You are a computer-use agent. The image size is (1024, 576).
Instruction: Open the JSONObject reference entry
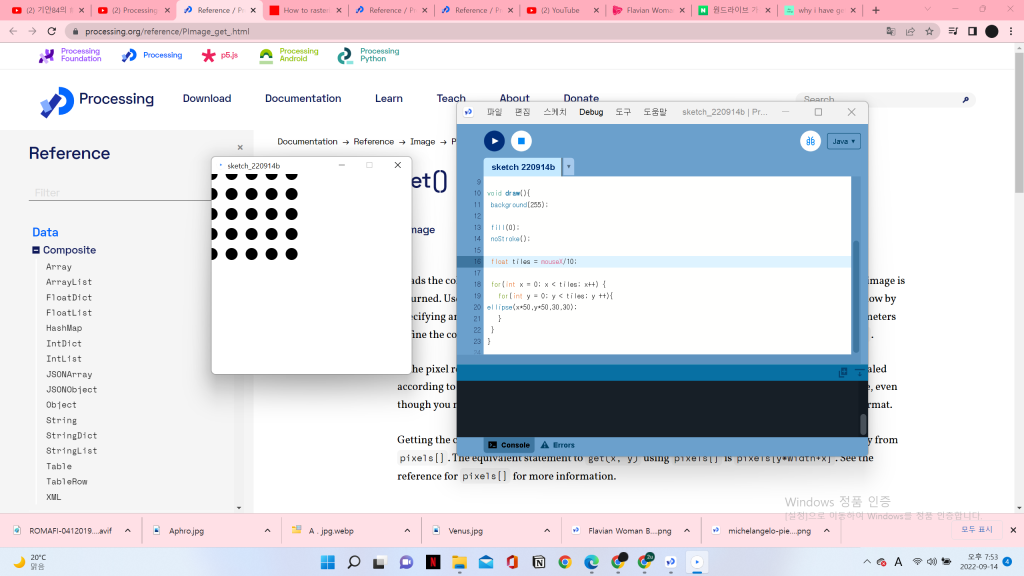pos(71,389)
